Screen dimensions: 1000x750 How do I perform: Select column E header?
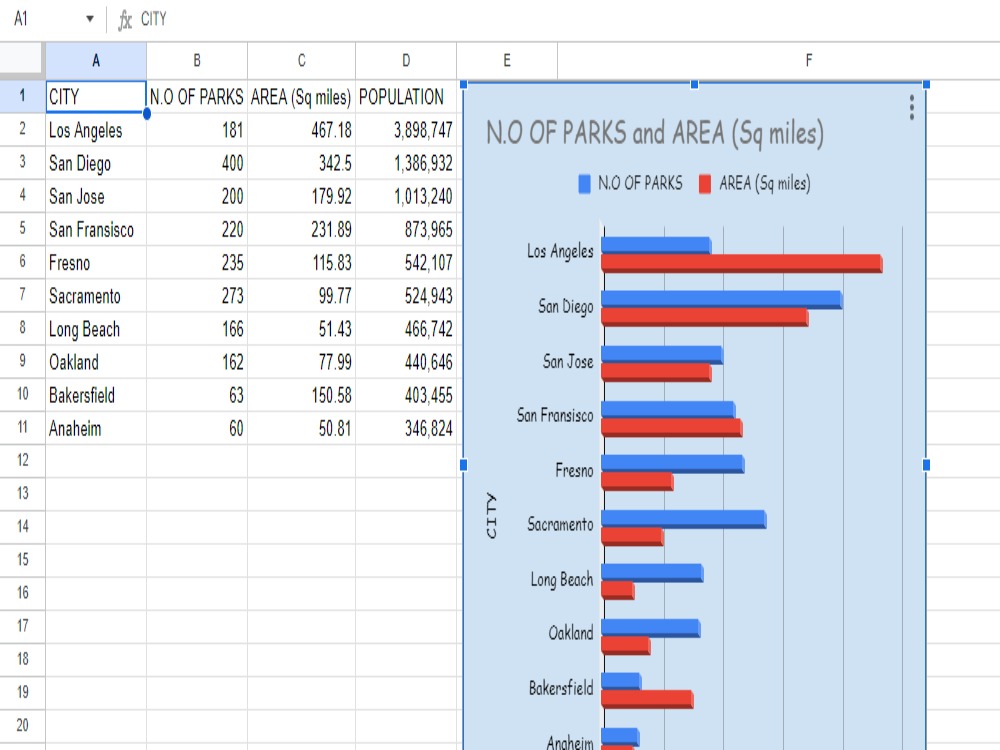click(x=507, y=61)
